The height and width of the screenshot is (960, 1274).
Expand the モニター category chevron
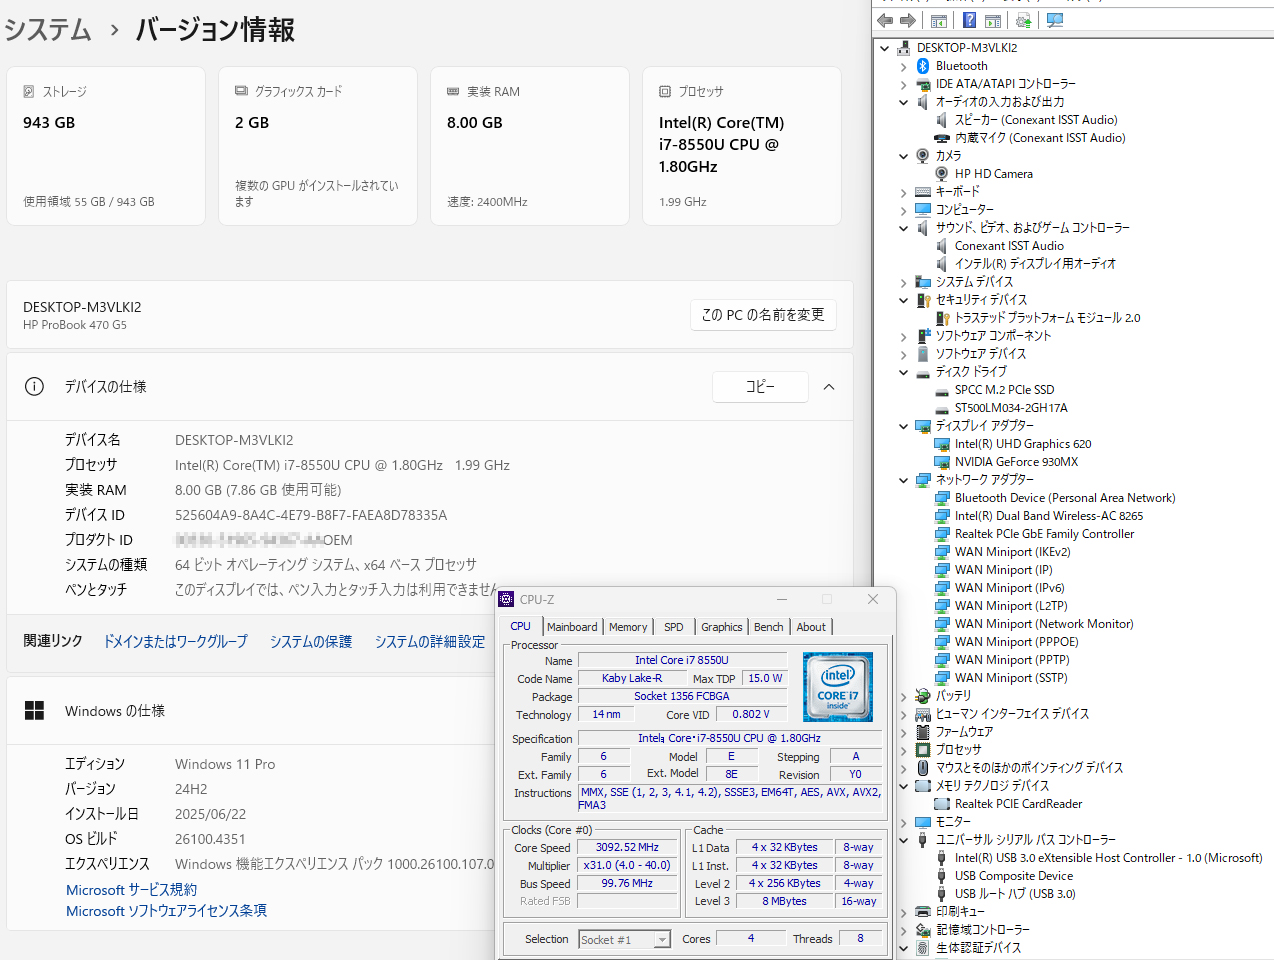tap(903, 822)
